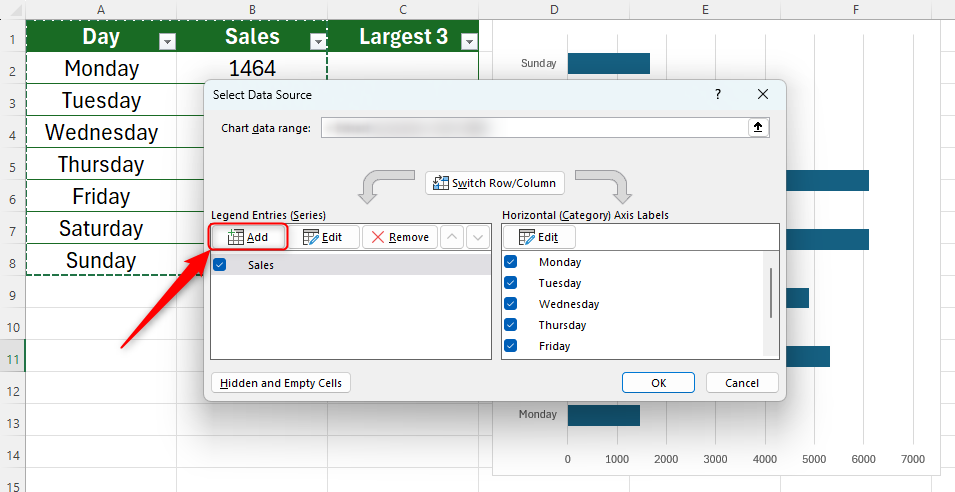Click the Sunday axis label in chart
The image size is (955, 492).
538,63
